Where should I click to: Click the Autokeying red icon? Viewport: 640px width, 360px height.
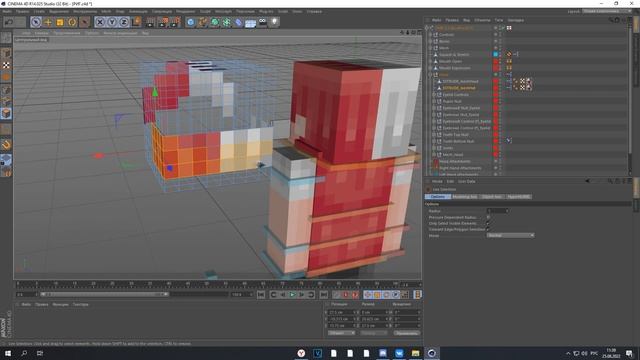point(346,295)
